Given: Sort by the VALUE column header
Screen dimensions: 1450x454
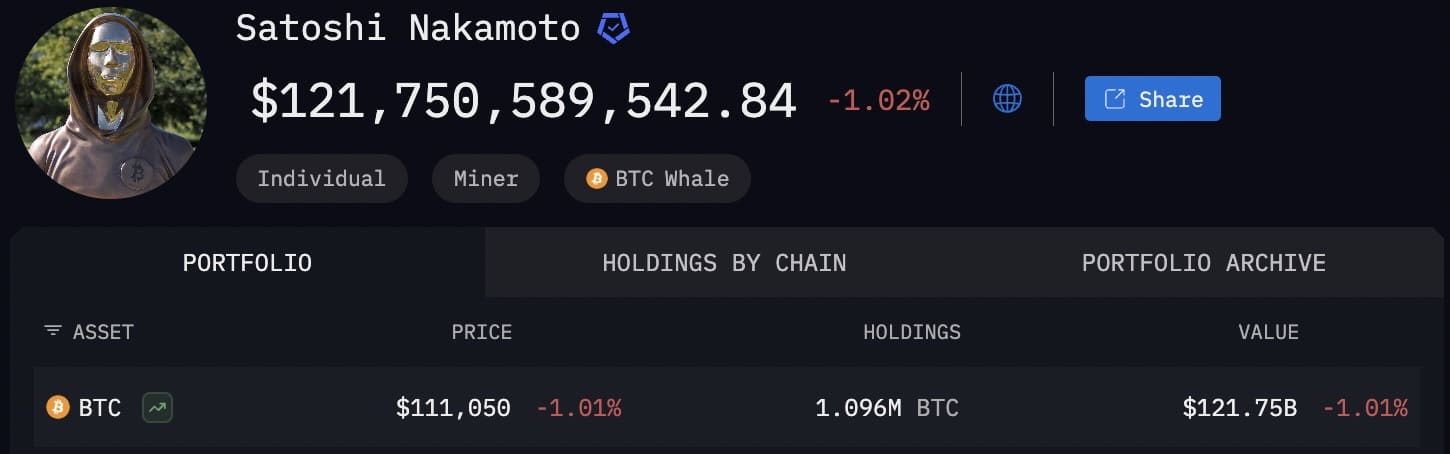Looking at the screenshot, I should pyautogui.click(x=1268, y=332).
